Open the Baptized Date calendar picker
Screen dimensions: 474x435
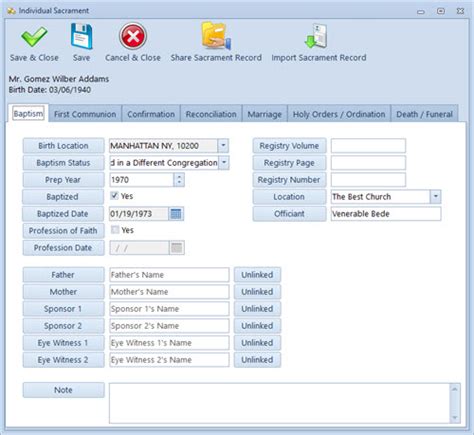point(176,214)
